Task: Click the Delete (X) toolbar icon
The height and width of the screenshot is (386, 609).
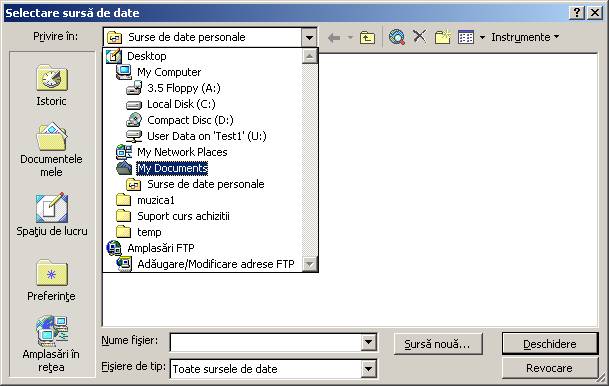Action: tap(419, 37)
